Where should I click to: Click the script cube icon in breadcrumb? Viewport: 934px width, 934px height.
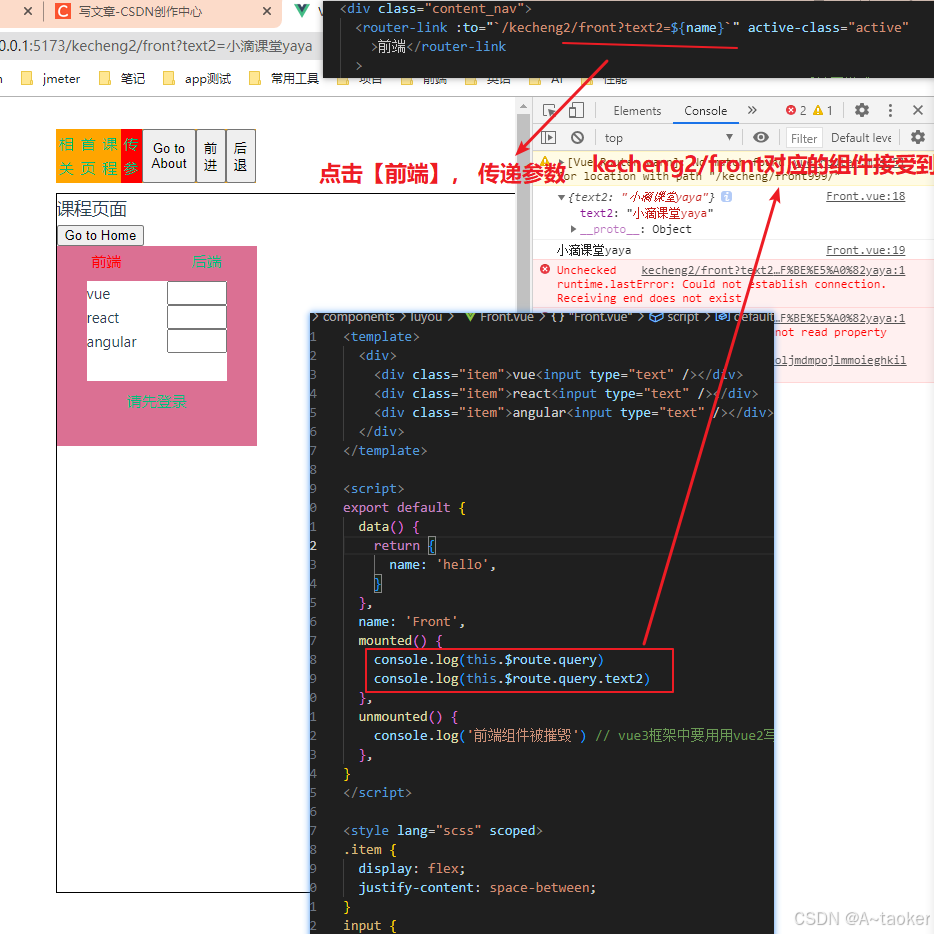pyautogui.click(x=656, y=317)
